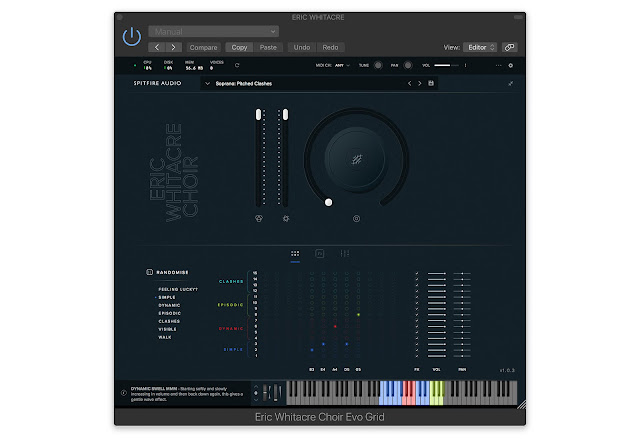
Task: Toggle the blue peg in column C5 row 3
Action: click(x=347, y=344)
